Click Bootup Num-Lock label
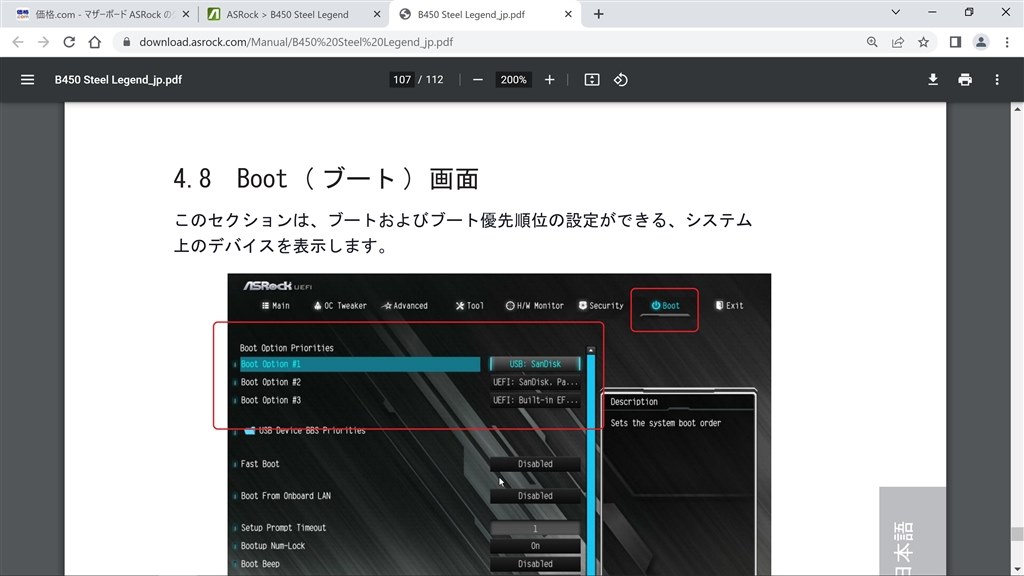This screenshot has width=1024, height=576. pos(272,546)
